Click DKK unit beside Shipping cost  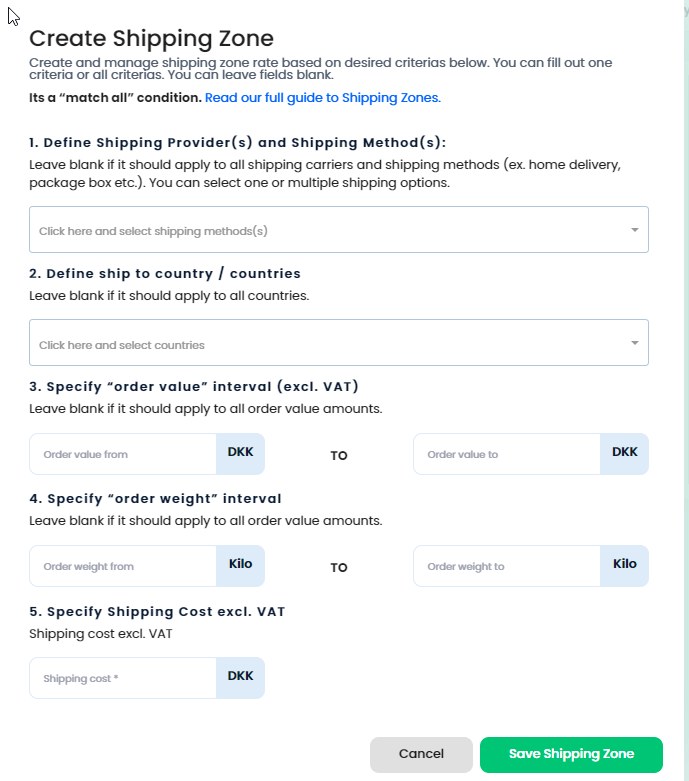point(240,677)
